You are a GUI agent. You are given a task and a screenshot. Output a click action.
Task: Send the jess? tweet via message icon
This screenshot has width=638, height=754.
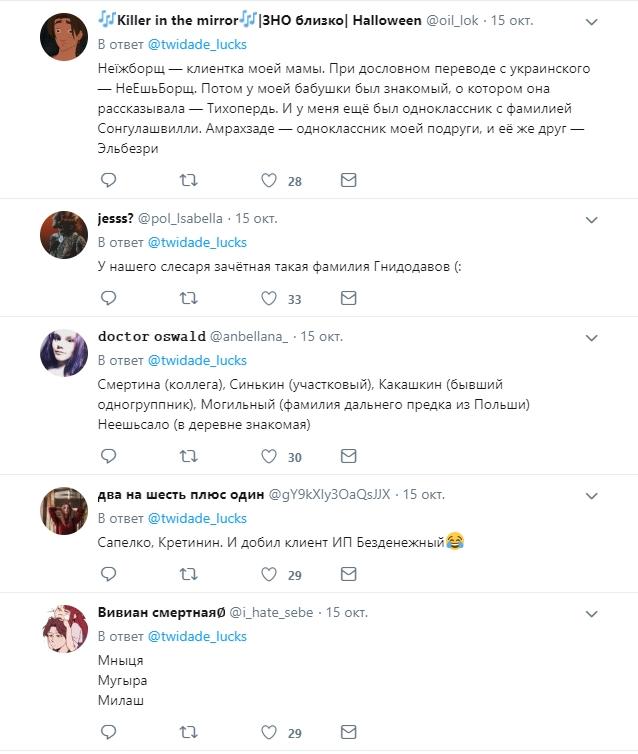[x=348, y=298]
